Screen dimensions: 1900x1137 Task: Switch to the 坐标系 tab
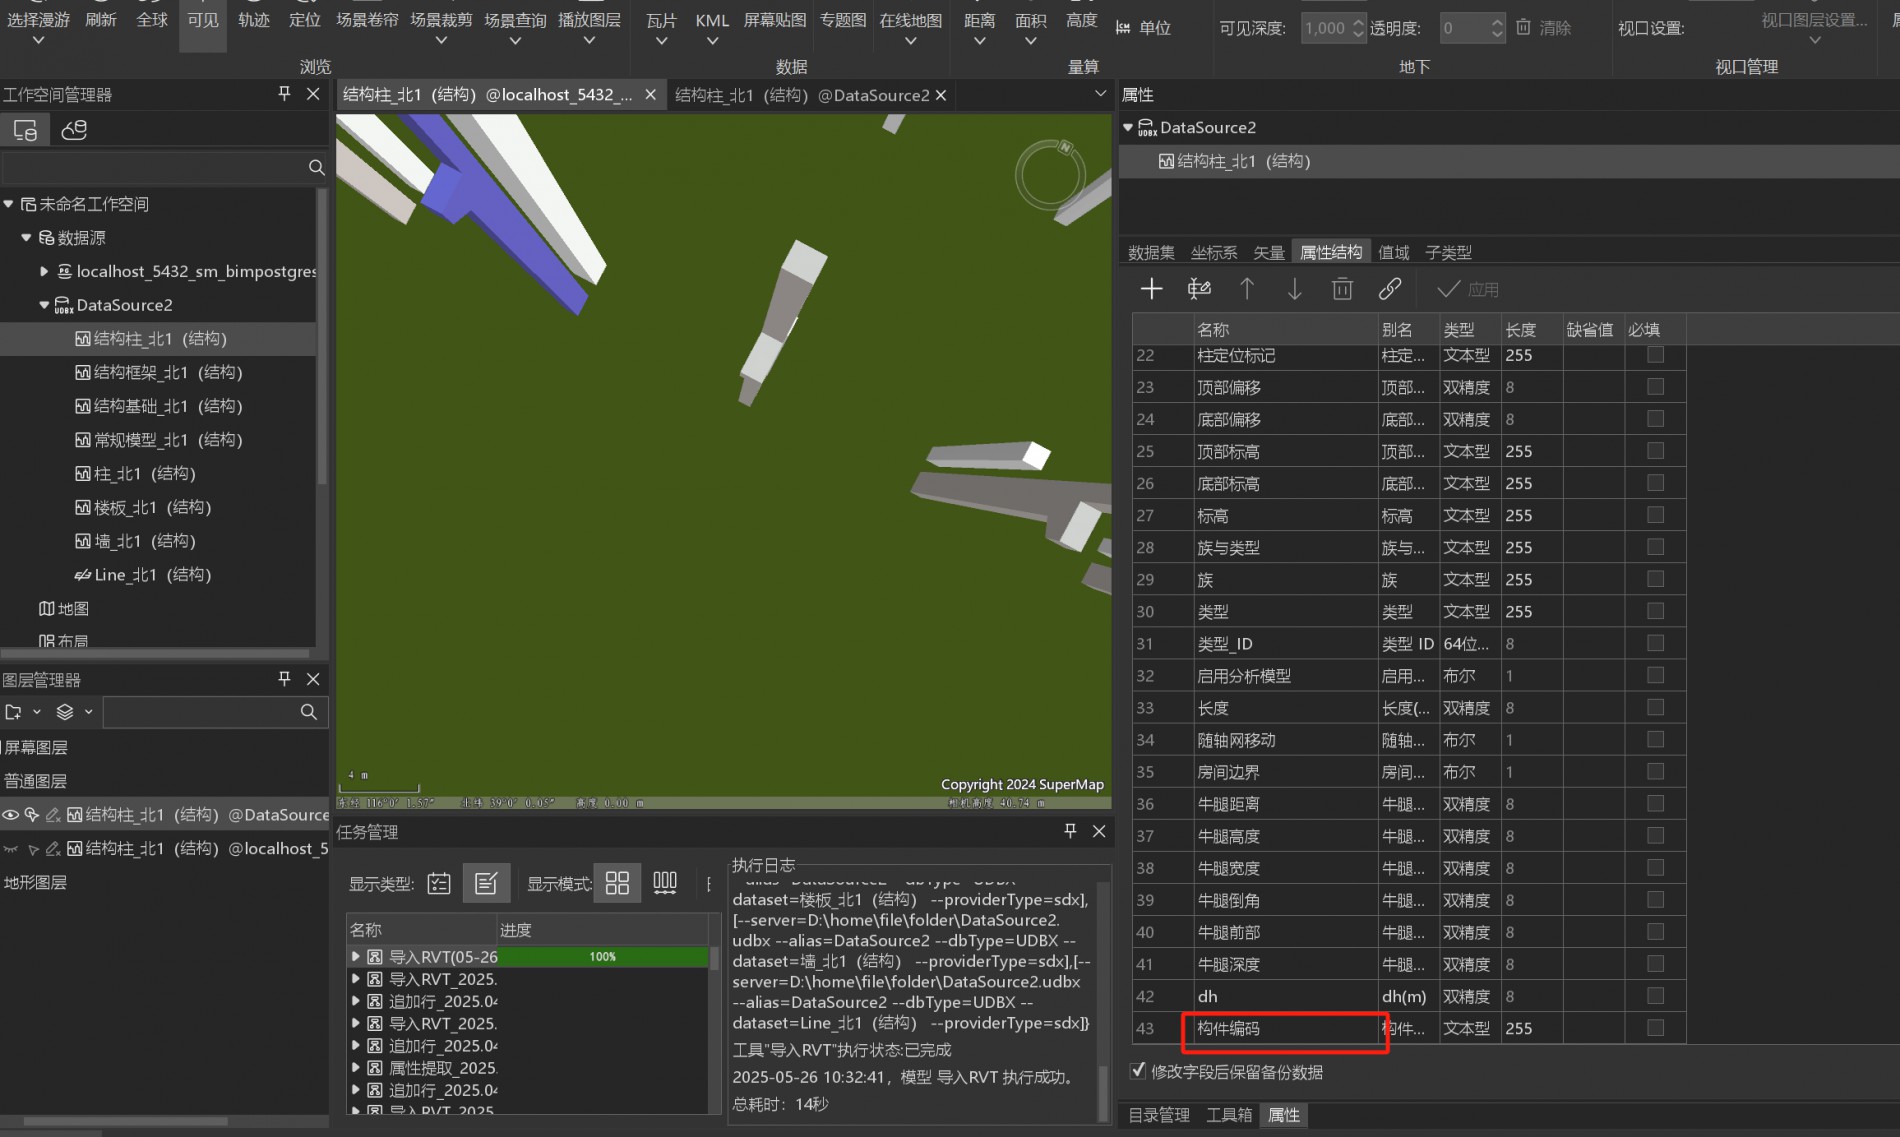1214,253
